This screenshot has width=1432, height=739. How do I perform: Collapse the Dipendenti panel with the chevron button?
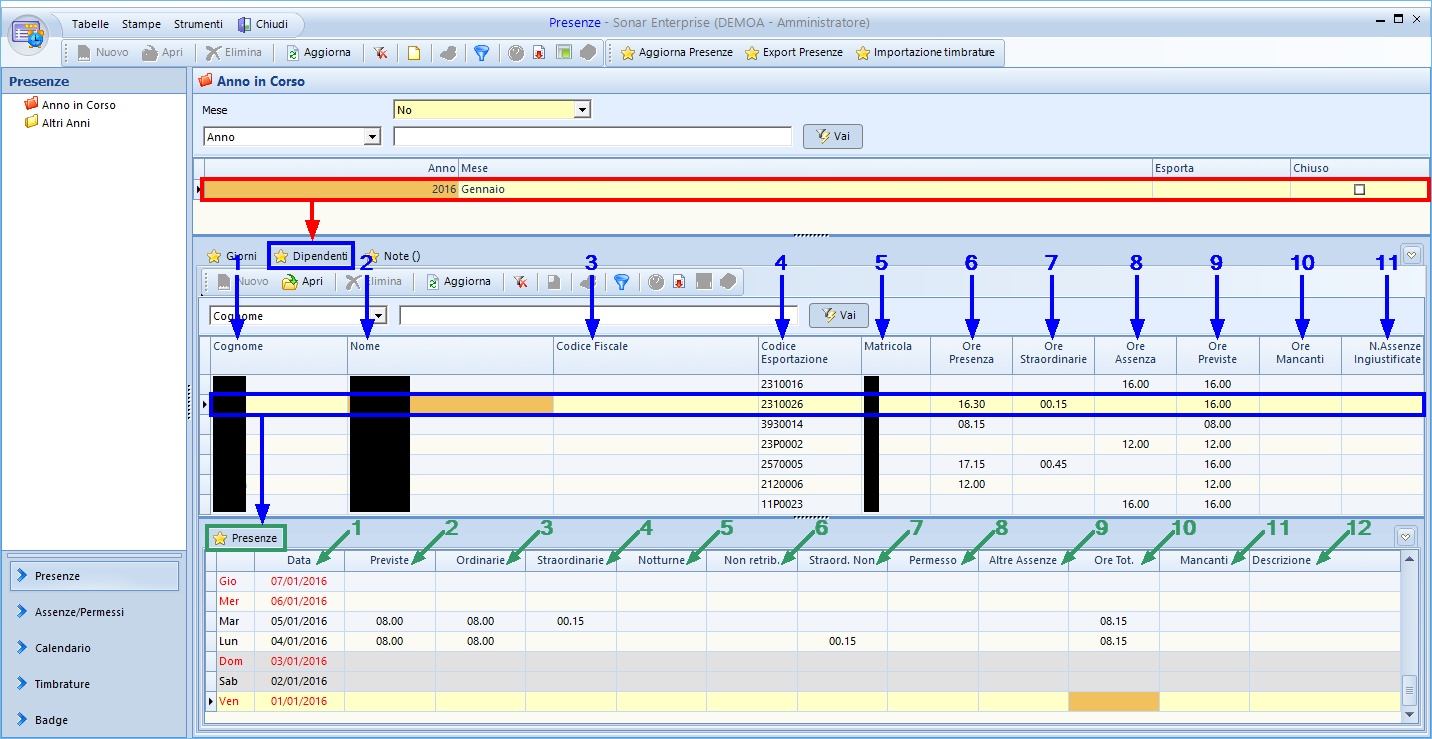click(1411, 255)
